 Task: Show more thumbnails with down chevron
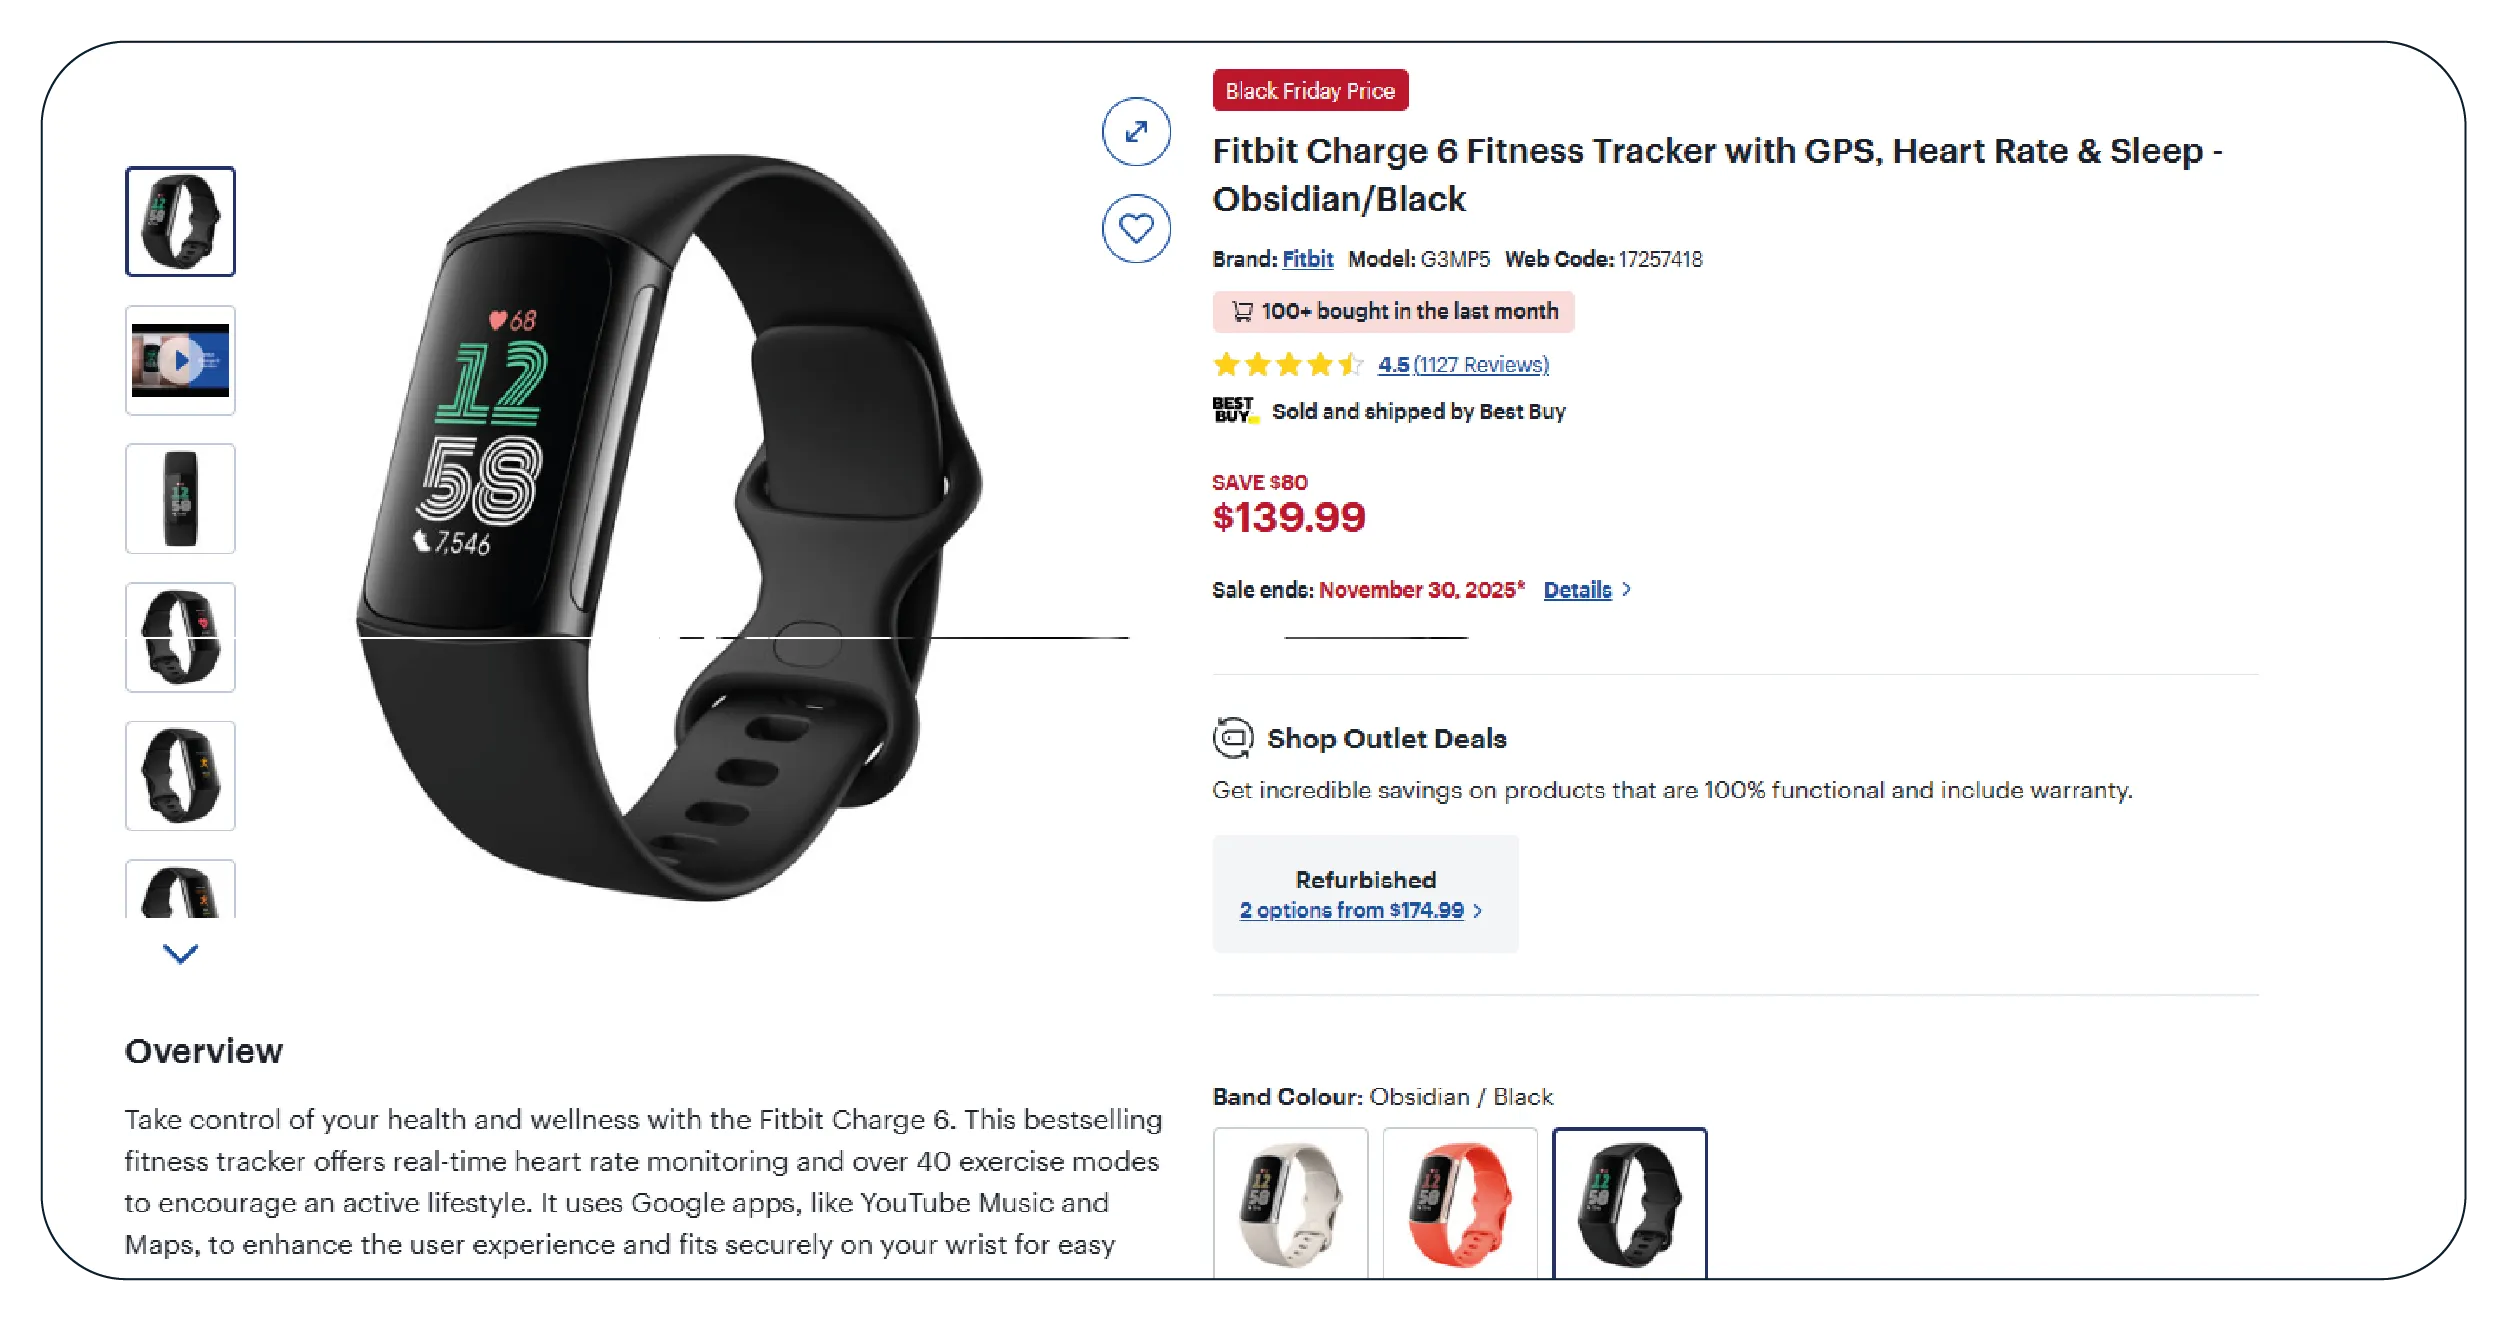(180, 954)
